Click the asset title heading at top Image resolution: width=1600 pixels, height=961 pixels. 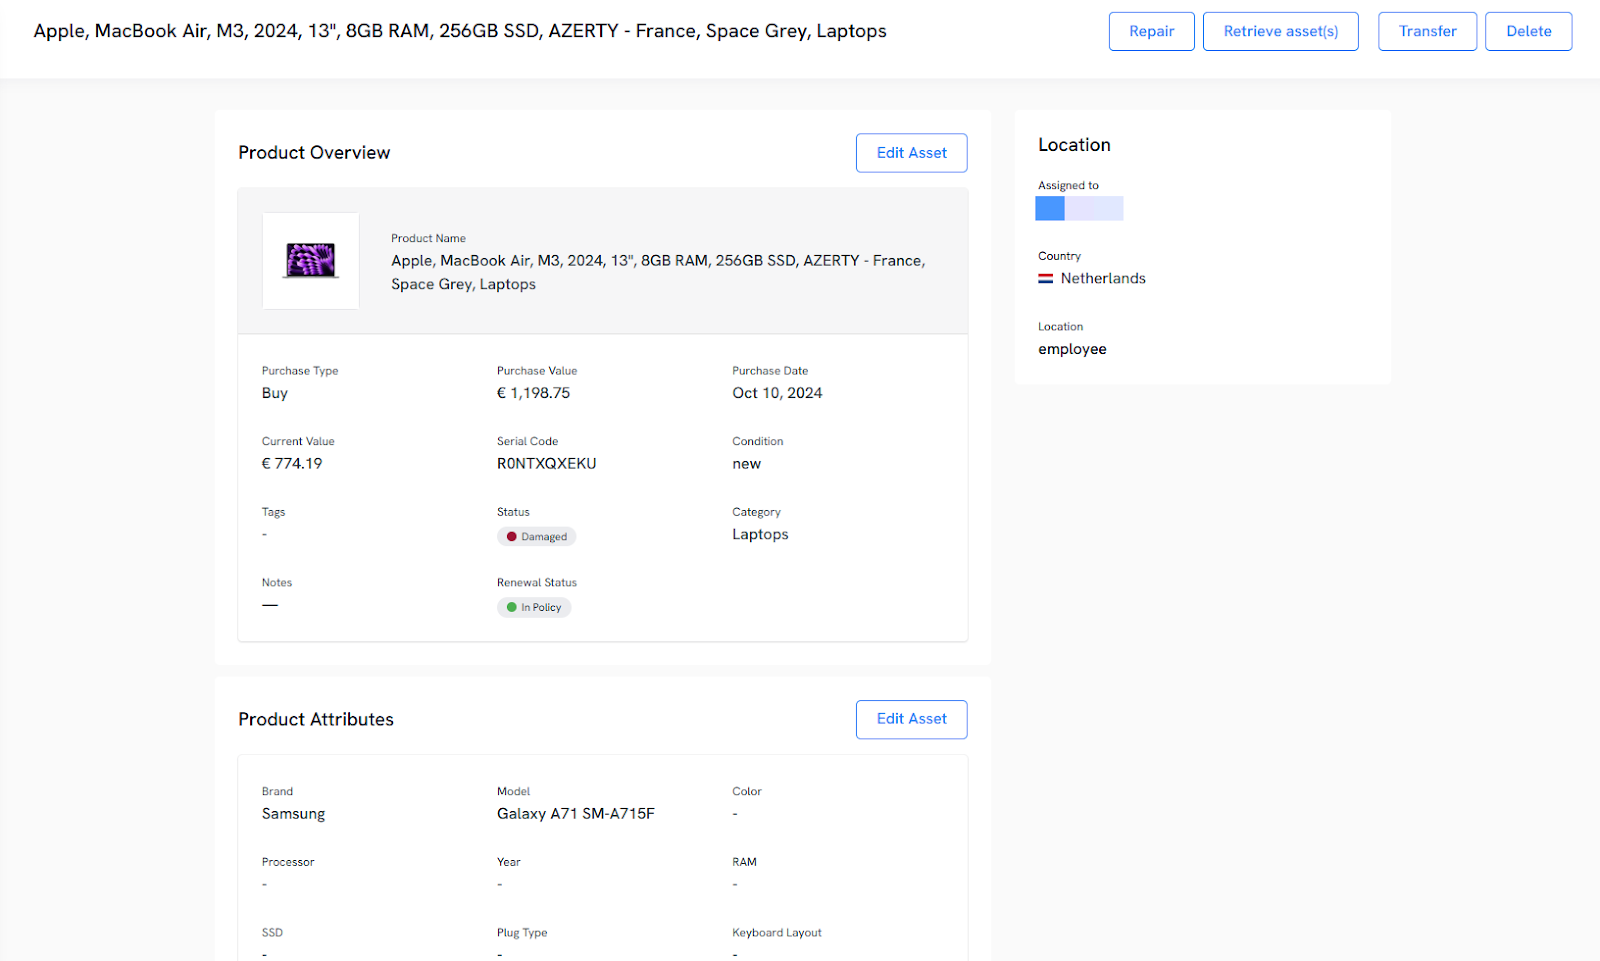click(x=460, y=31)
